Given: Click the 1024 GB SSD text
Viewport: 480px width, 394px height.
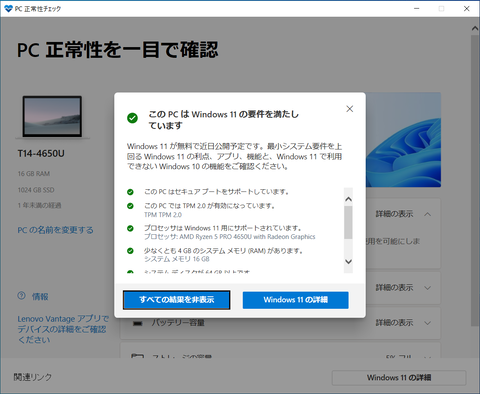Looking at the screenshot, I should click(x=36, y=190).
